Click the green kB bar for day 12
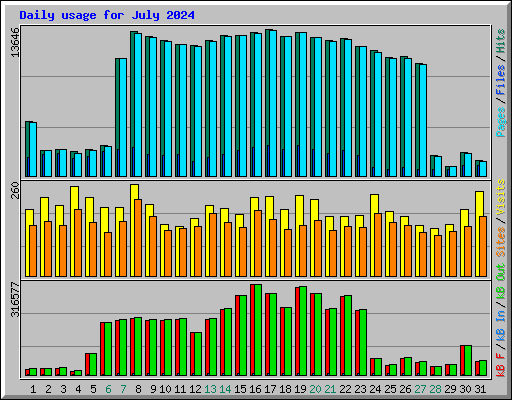This screenshot has width=512, height=400. [198, 354]
